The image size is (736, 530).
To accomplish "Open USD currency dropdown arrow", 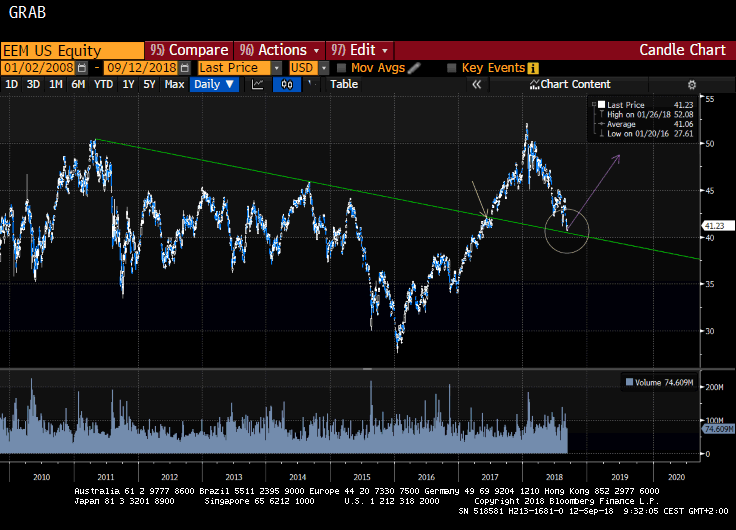I will pos(323,68).
